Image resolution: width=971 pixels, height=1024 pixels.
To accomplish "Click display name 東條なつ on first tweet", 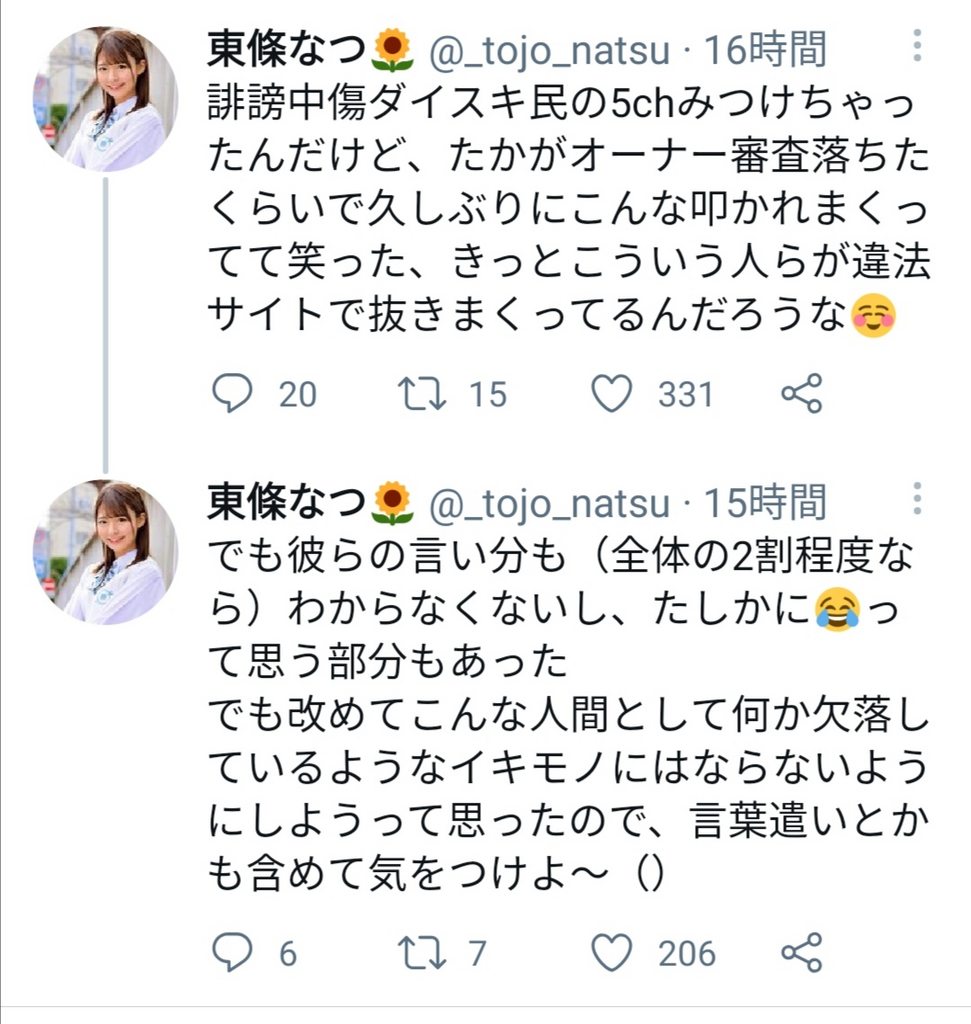I will click(286, 50).
